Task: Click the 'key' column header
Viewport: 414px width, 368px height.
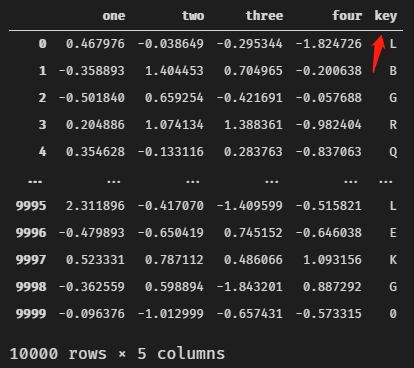Action: point(386,16)
